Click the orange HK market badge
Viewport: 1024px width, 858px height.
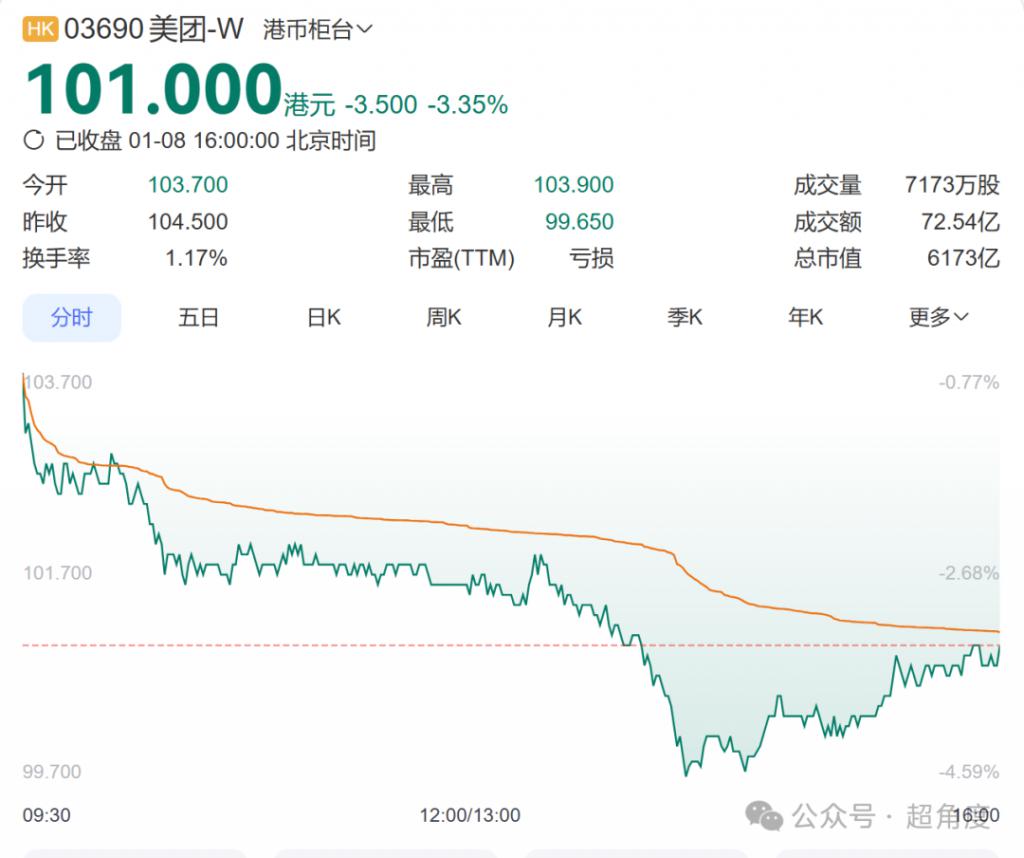point(40,29)
